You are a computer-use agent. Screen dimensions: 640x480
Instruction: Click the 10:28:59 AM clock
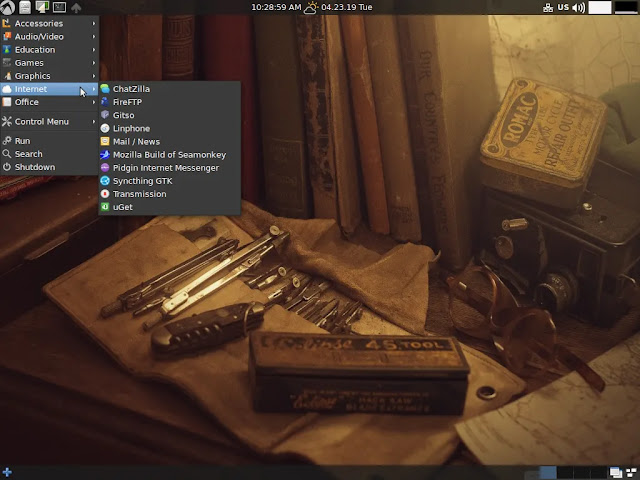(276, 7)
